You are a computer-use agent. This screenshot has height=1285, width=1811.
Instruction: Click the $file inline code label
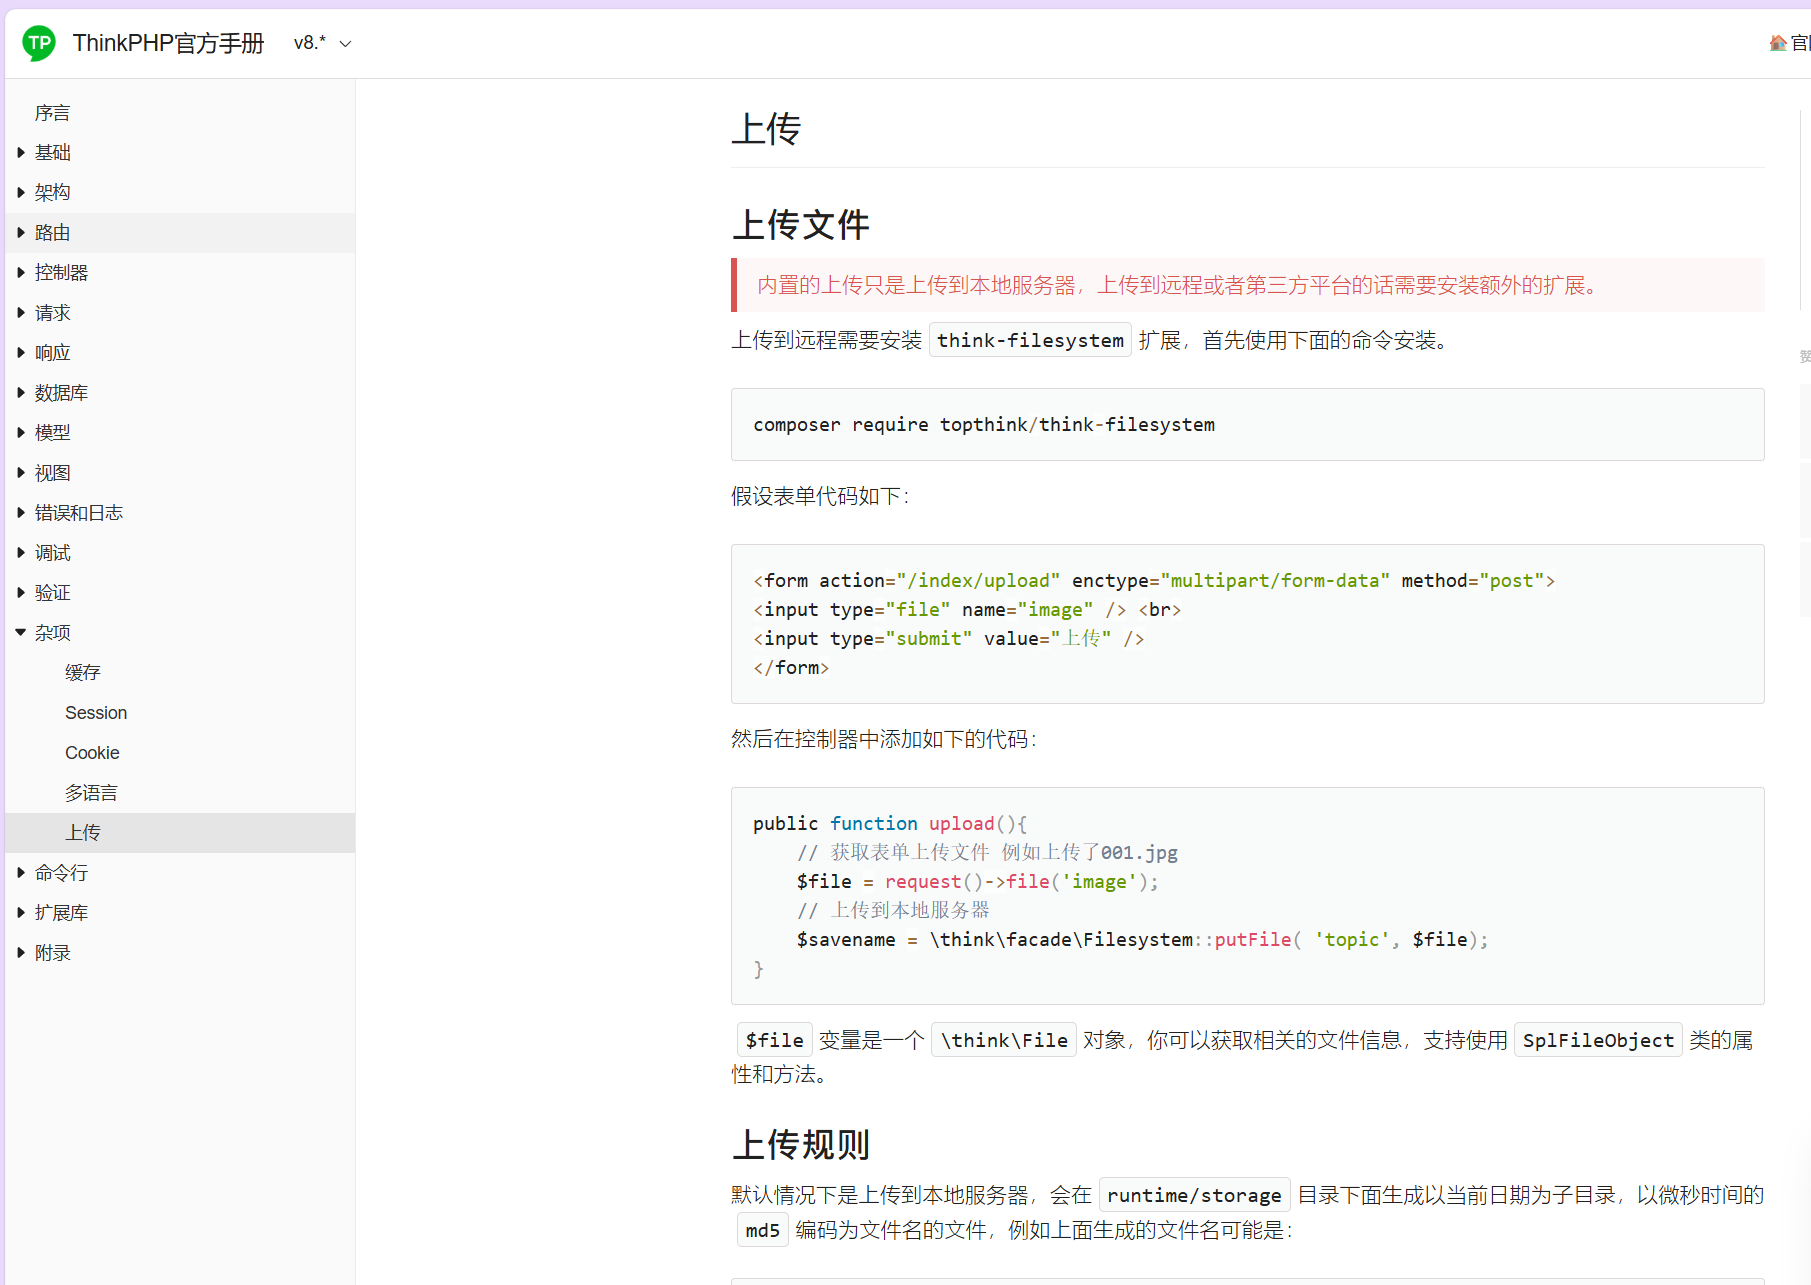774,1040
